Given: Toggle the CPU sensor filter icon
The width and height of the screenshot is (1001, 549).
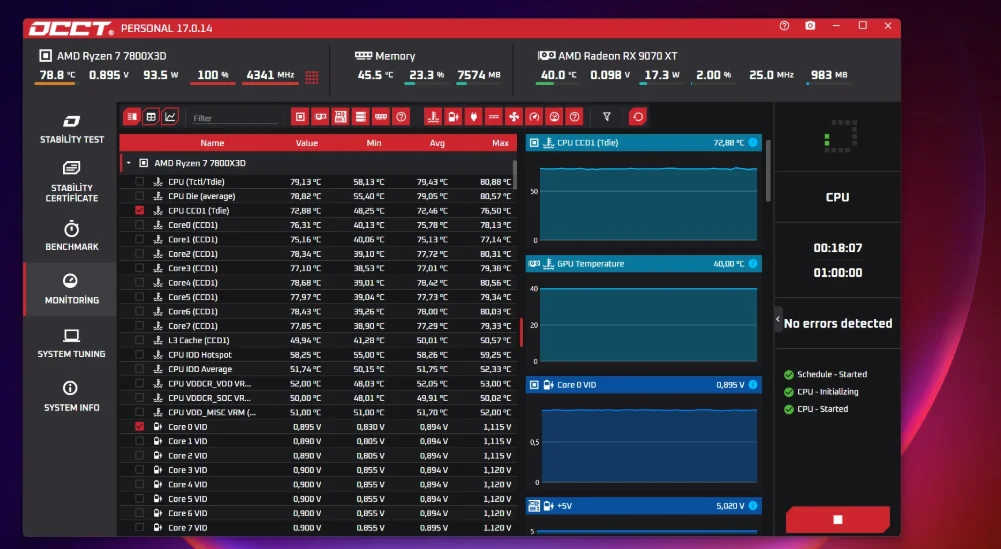Looking at the screenshot, I should 300,117.
